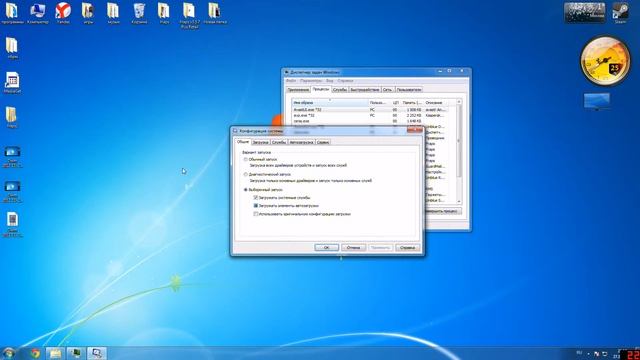The width and height of the screenshot is (640, 360).
Task: Click the process list scrollbar down arrow
Action: click(x=459, y=202)
